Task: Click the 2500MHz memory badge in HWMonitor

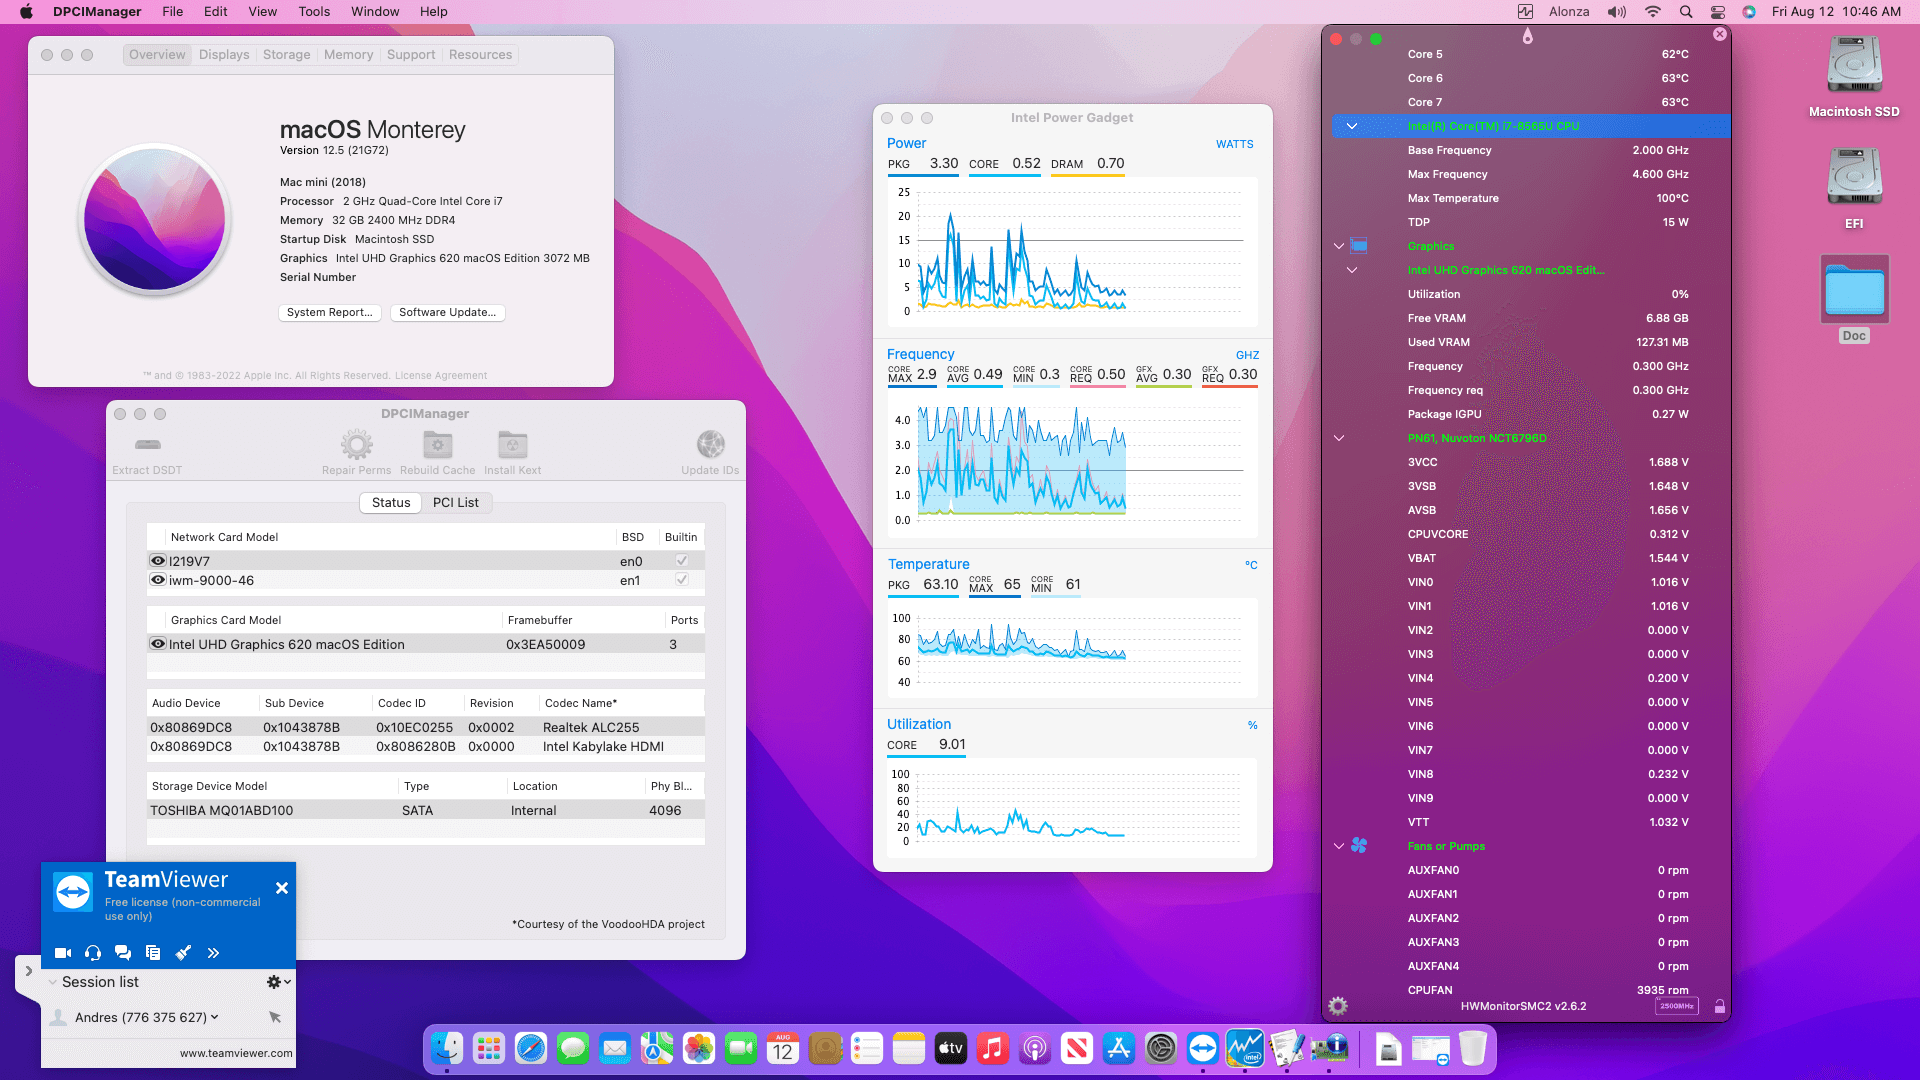Action: point(1677,1006)
